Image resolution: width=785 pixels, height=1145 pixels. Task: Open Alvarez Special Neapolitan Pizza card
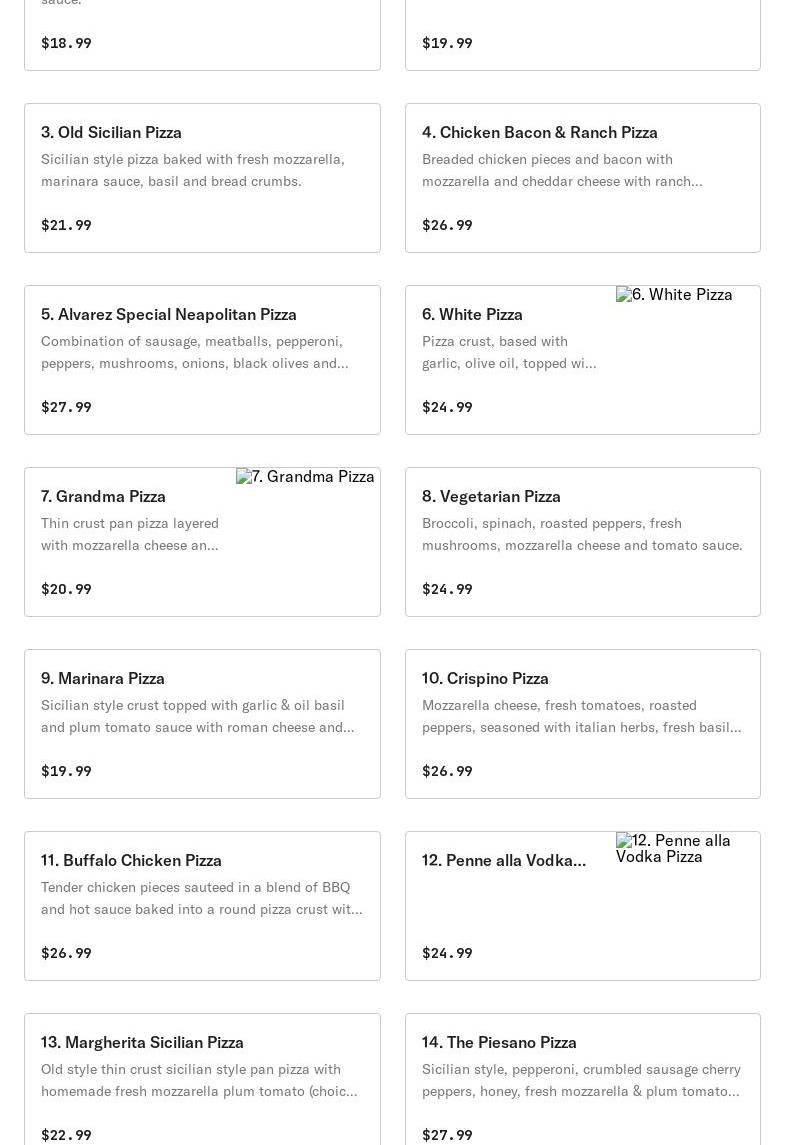169,314
